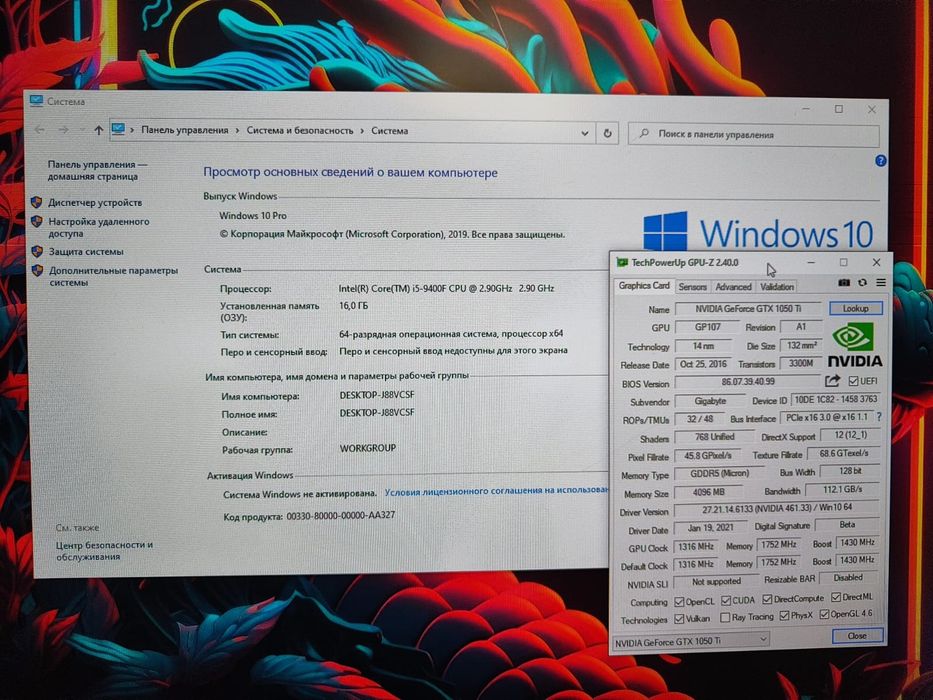
Task: Toggle the DirectML checkbox
Action: [835, 597]
